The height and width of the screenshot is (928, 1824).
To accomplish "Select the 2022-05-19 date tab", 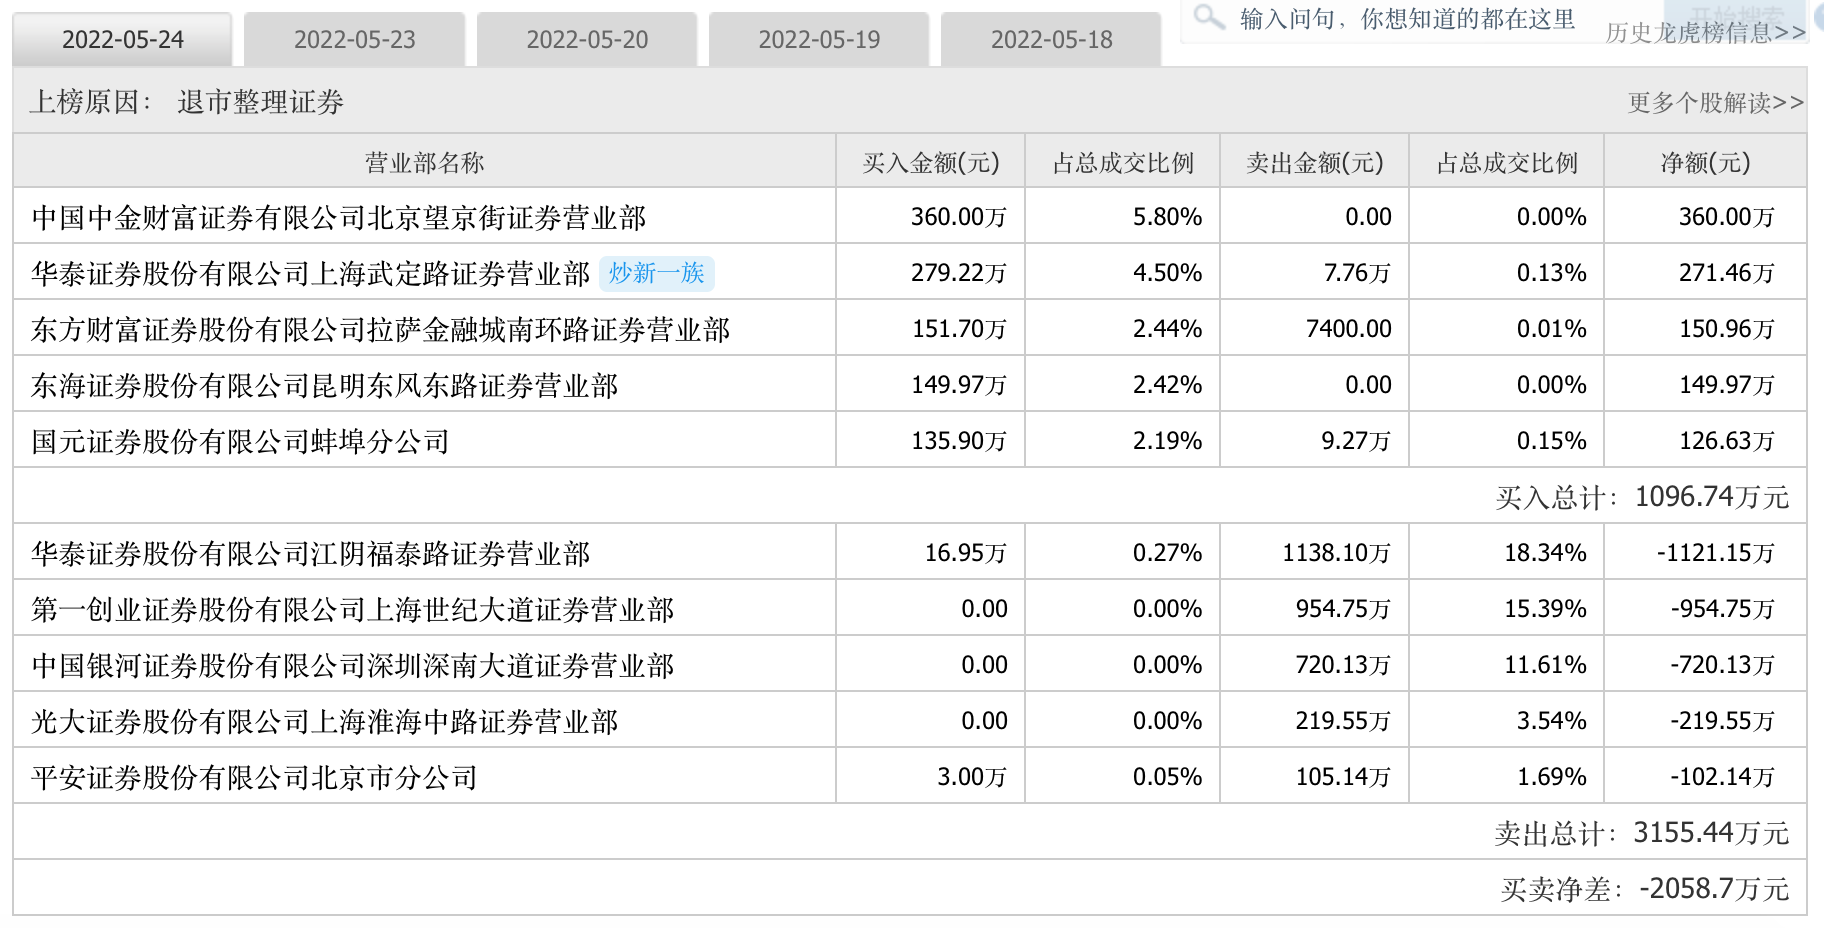I will coord(819,39).
